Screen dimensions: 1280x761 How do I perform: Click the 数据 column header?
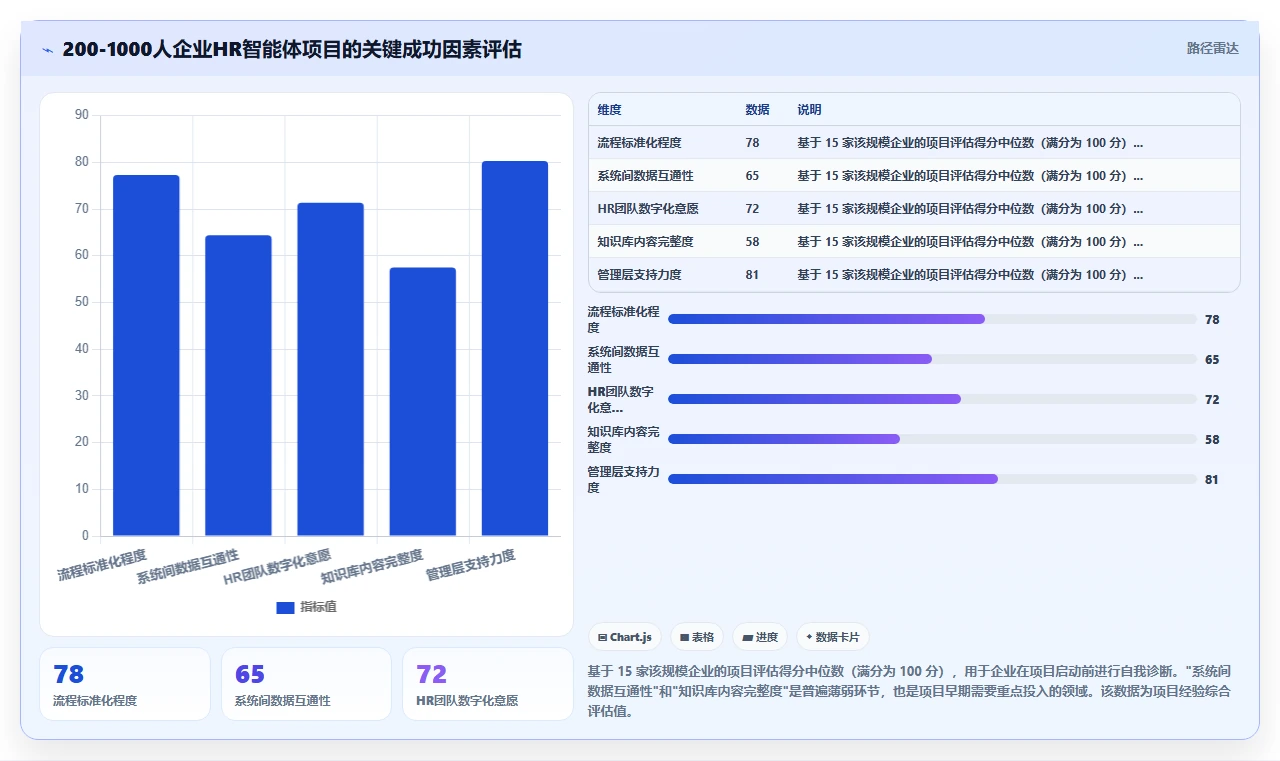(x=757, y=110)
